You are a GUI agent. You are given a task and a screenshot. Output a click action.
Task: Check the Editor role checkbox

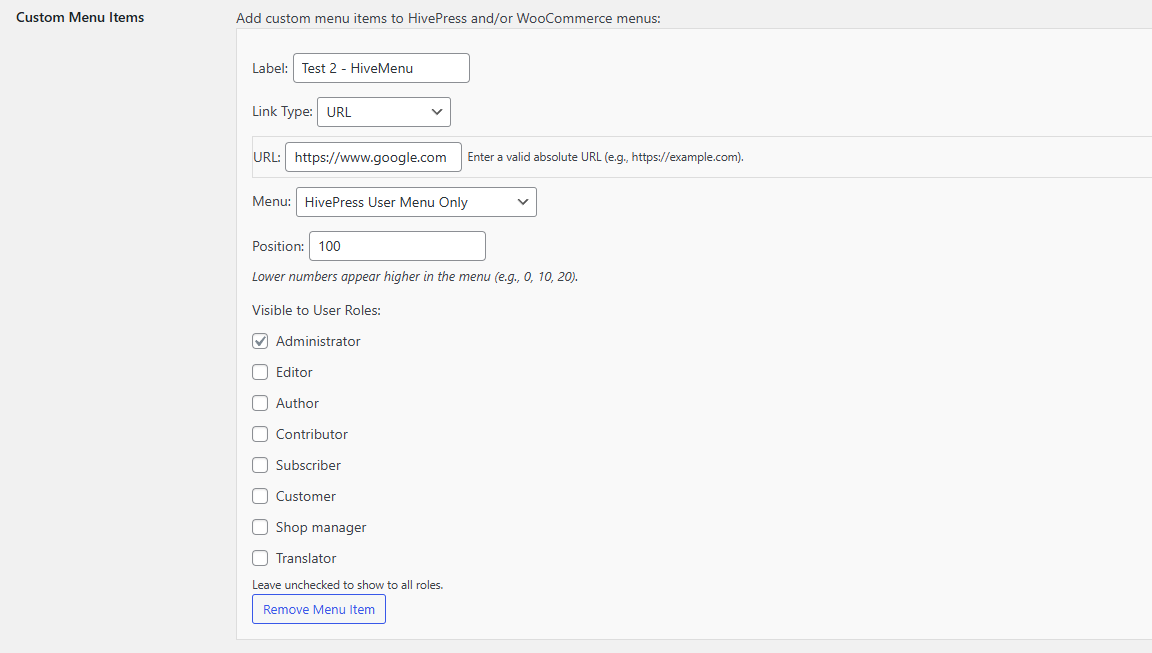pos(260,372)
